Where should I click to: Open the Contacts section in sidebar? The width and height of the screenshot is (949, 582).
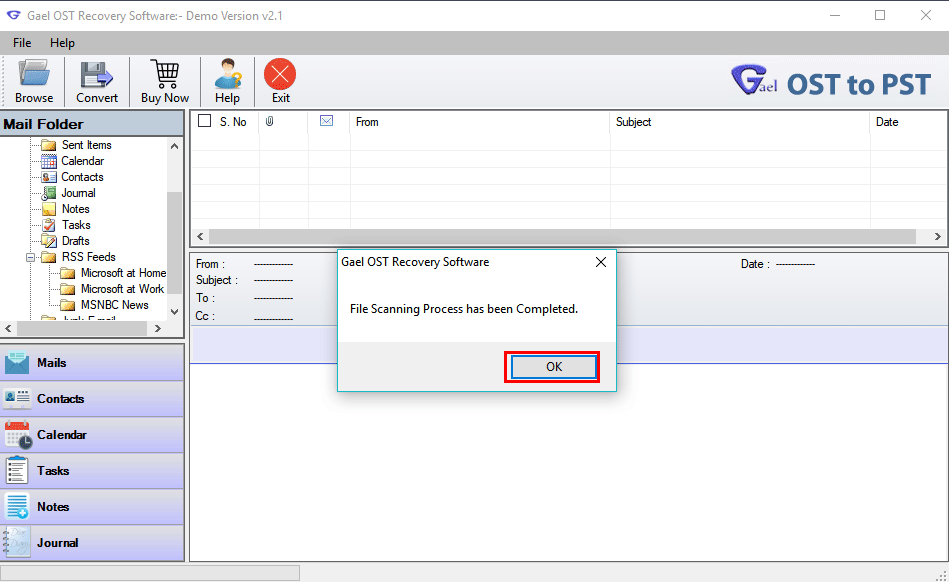(92, 399)
